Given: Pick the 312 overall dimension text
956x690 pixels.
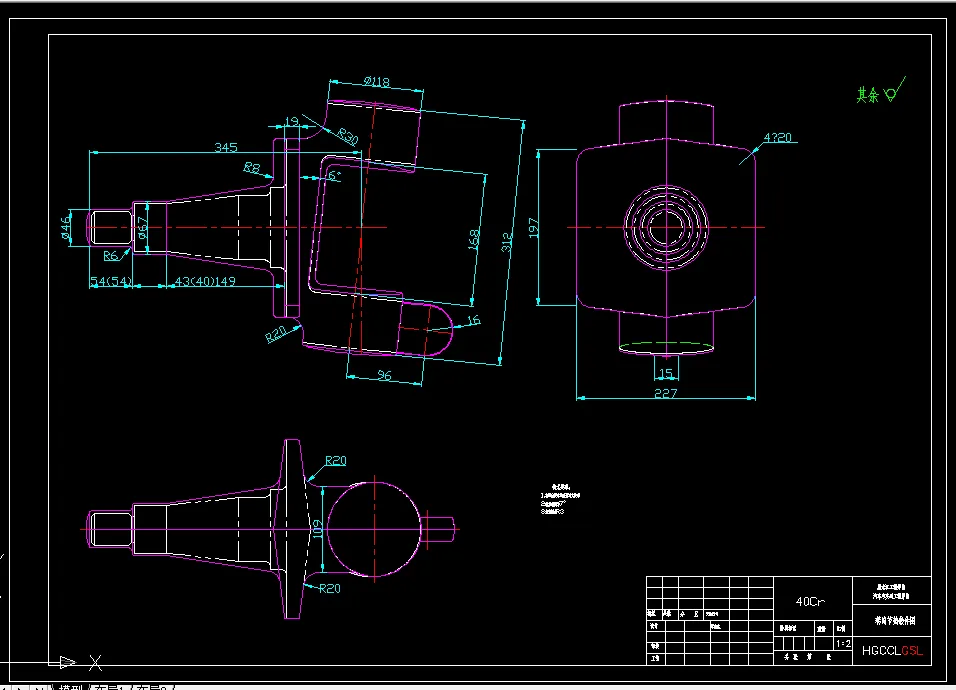Looking at the screenshot, I should (507, 242).
